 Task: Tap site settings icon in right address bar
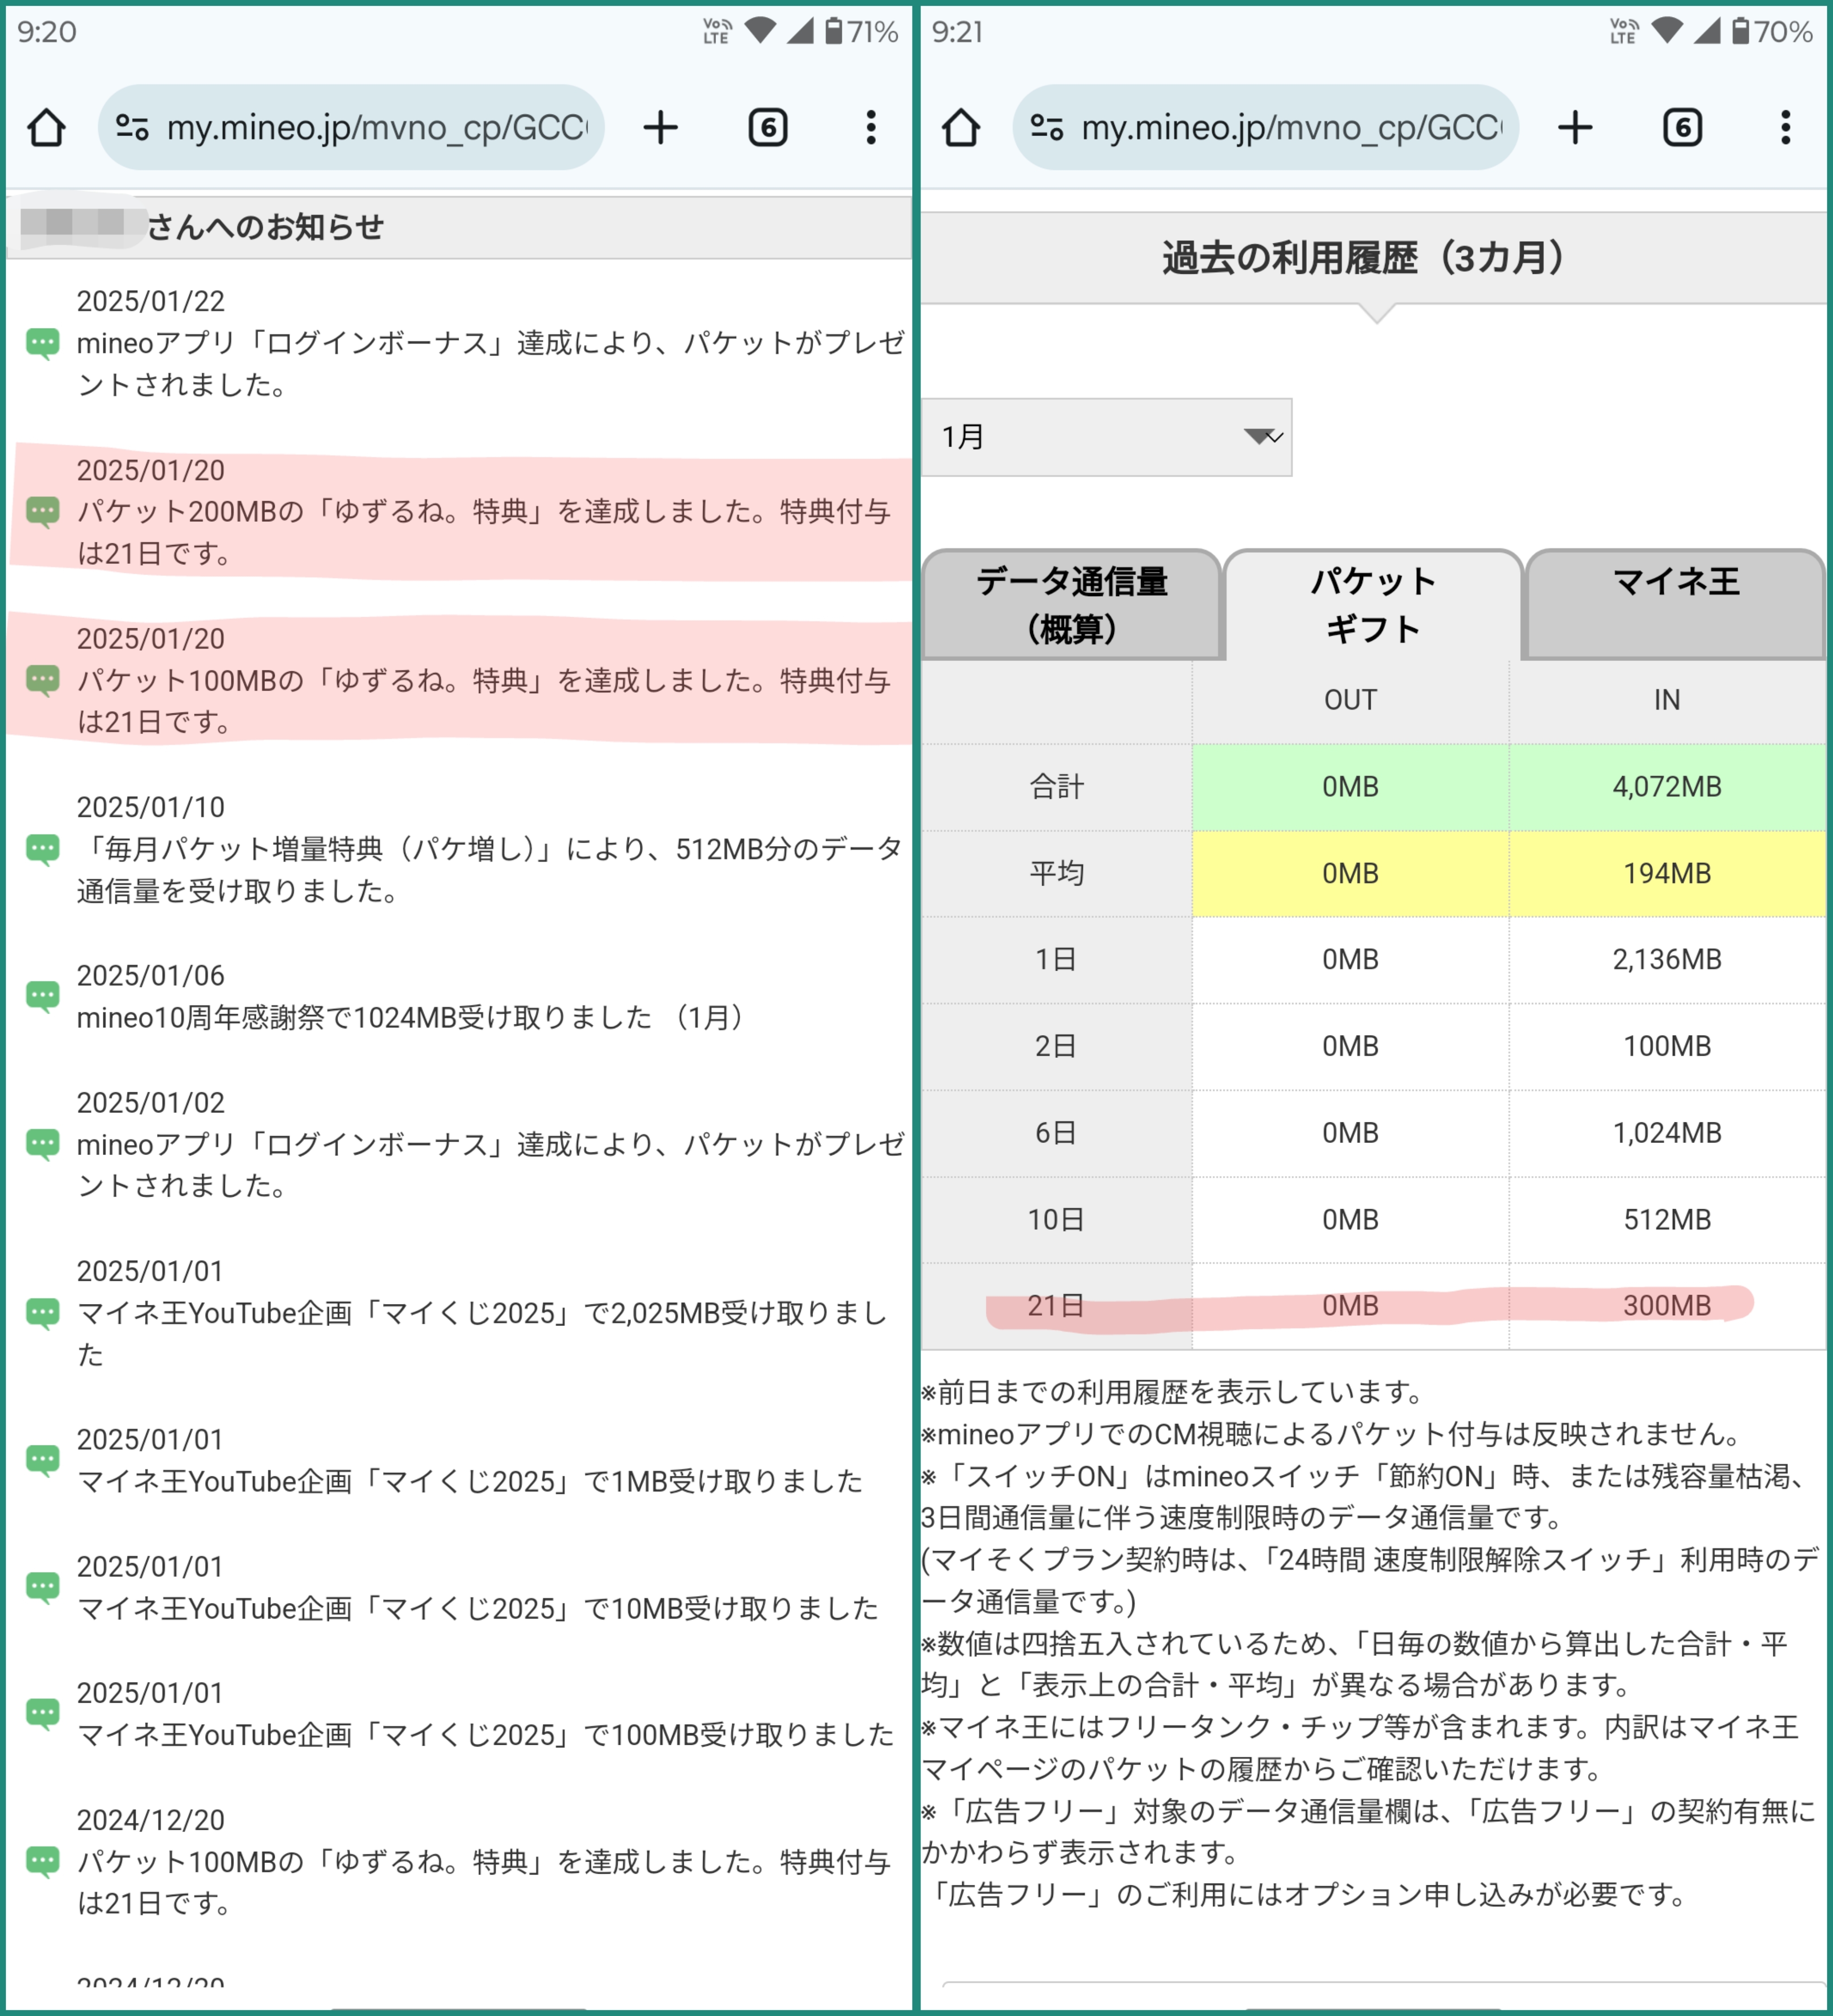tap(1047, 128)
